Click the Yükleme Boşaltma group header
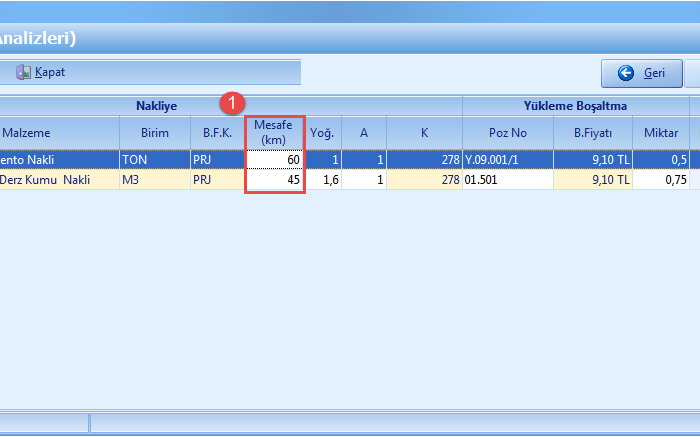 pyautogui.click(x=574, y=105)
